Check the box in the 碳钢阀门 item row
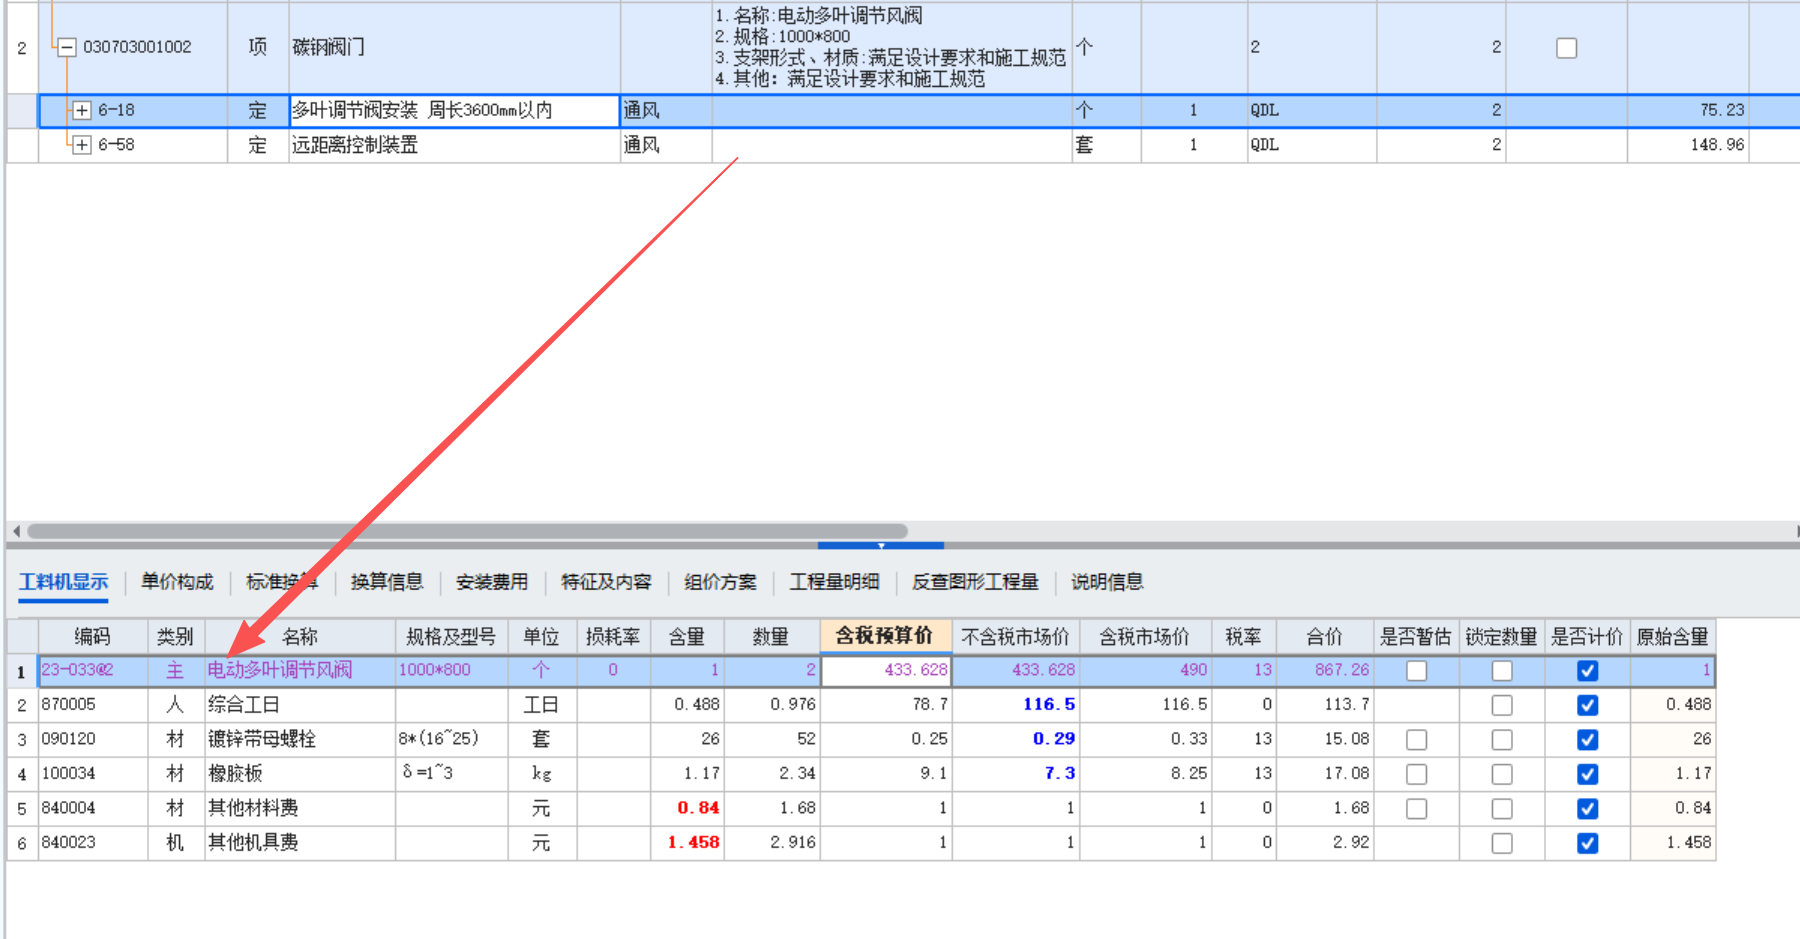 pos(1566,46)
